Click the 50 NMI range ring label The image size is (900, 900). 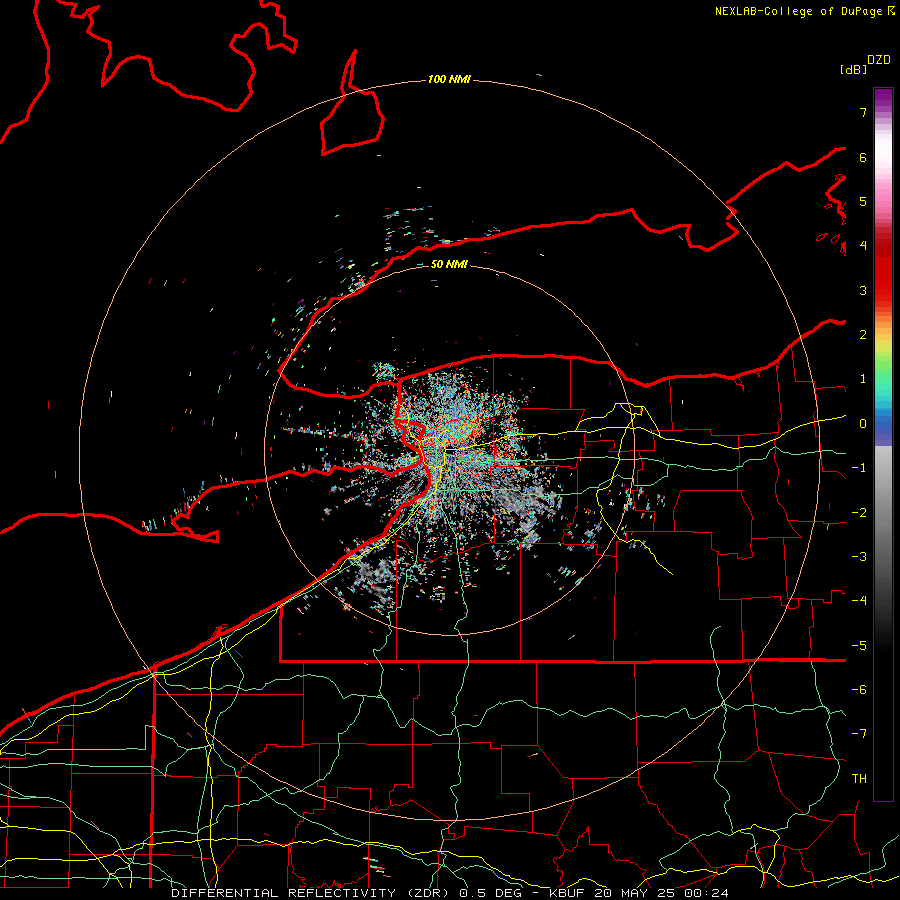[449, 264]
